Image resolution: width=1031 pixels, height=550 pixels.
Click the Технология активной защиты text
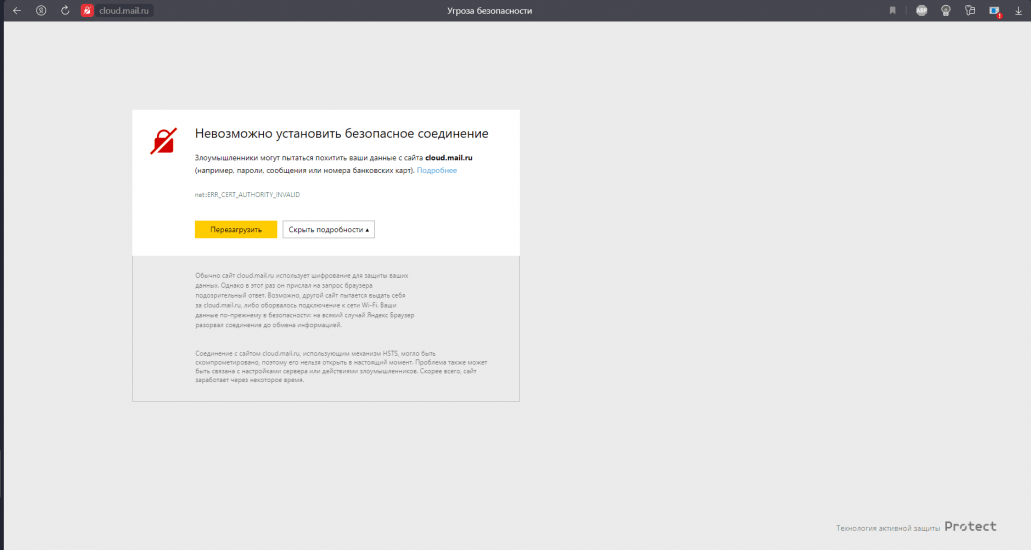[x=887, y=528]
